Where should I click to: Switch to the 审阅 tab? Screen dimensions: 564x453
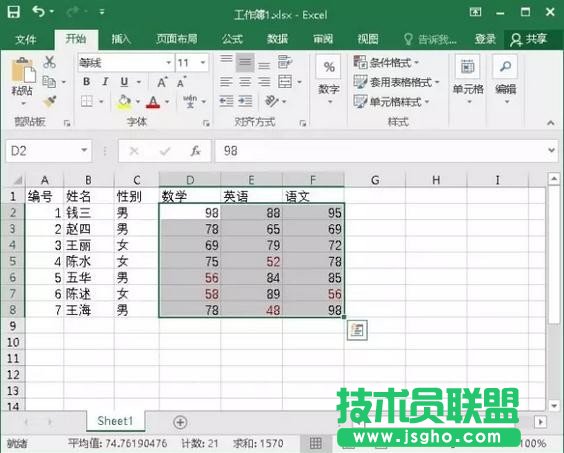[323, 39]
